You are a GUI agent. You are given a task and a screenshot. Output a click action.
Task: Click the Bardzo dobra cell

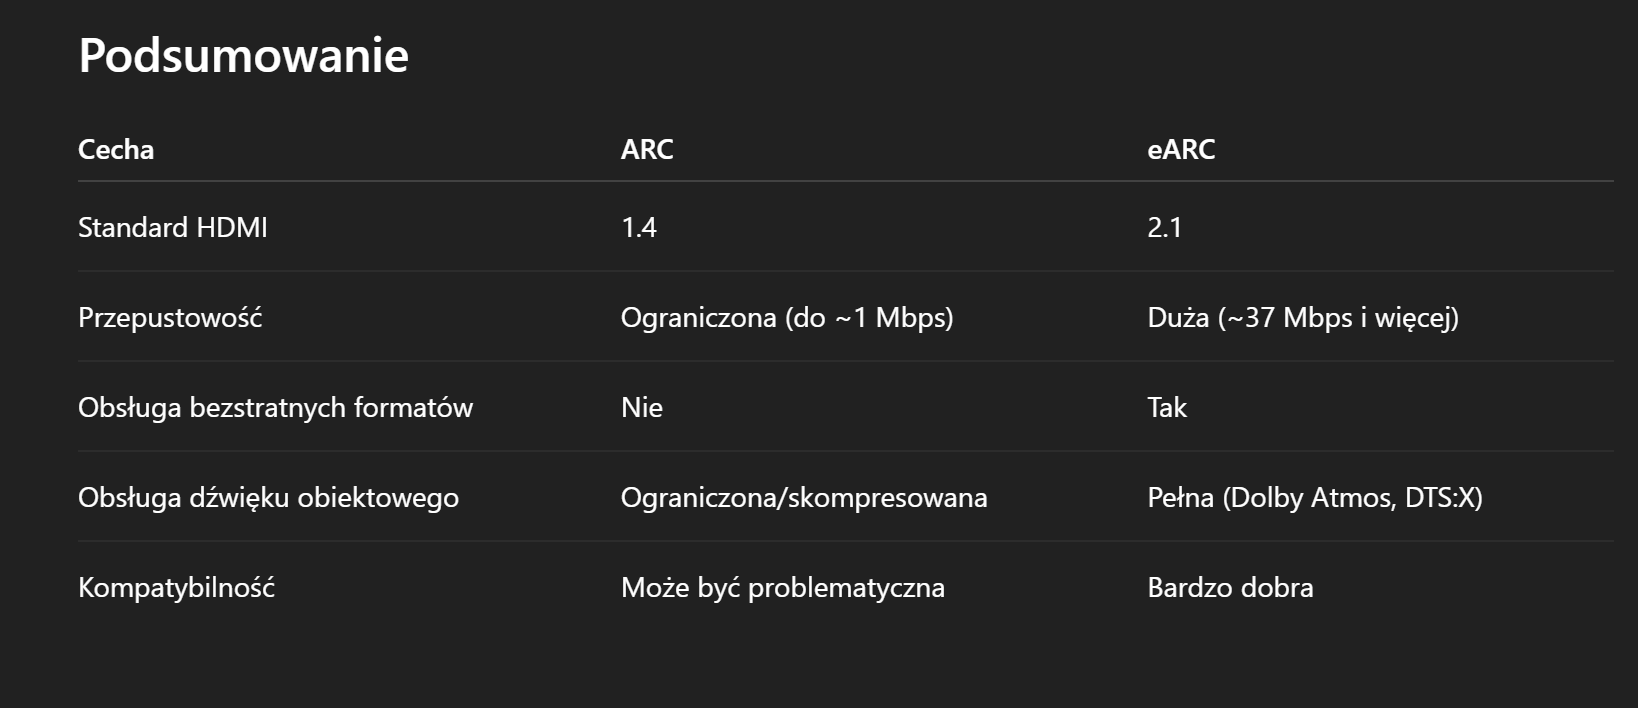click(1230, 587)
